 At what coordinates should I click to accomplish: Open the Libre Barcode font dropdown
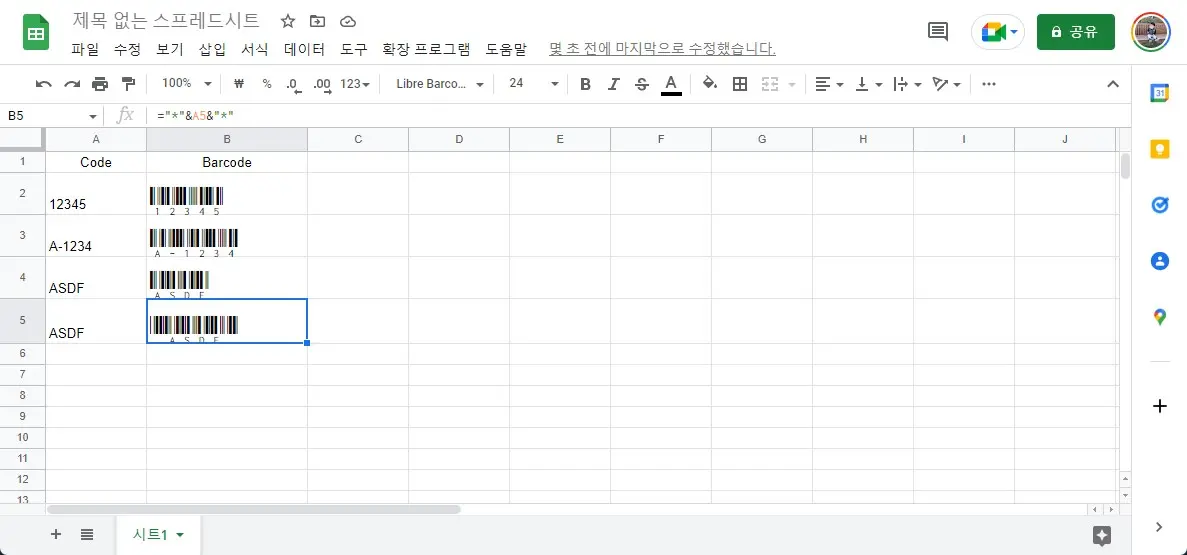(x=440, y=84)
